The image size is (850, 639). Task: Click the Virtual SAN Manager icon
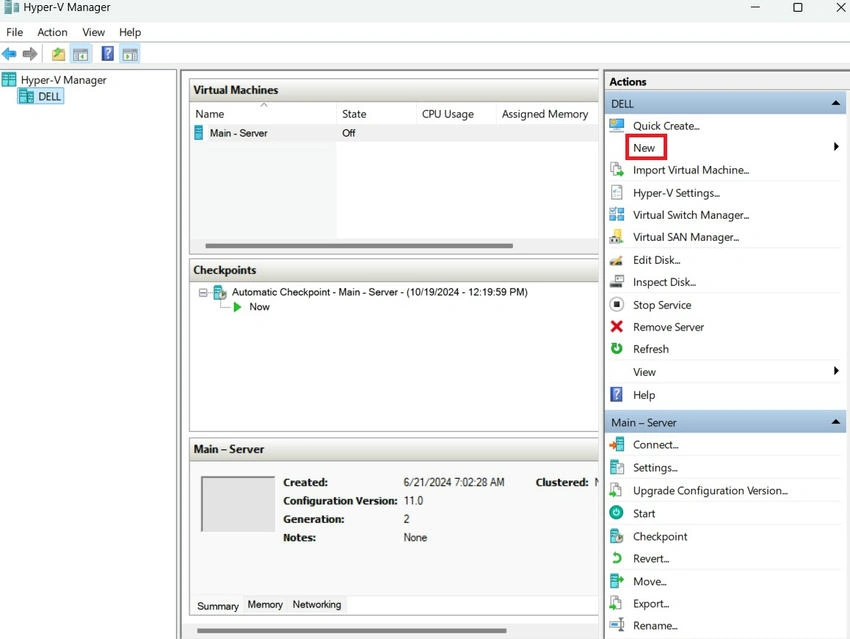[616, 237]
